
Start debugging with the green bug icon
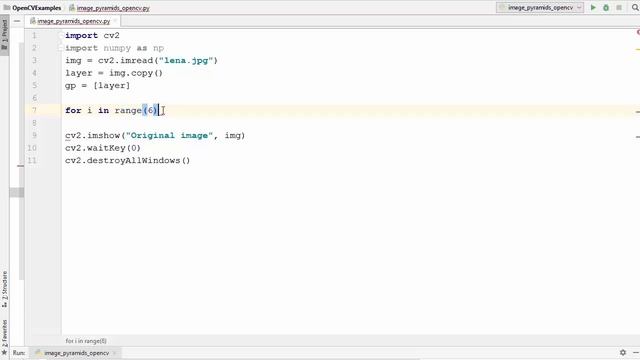[x=606, y=8]
